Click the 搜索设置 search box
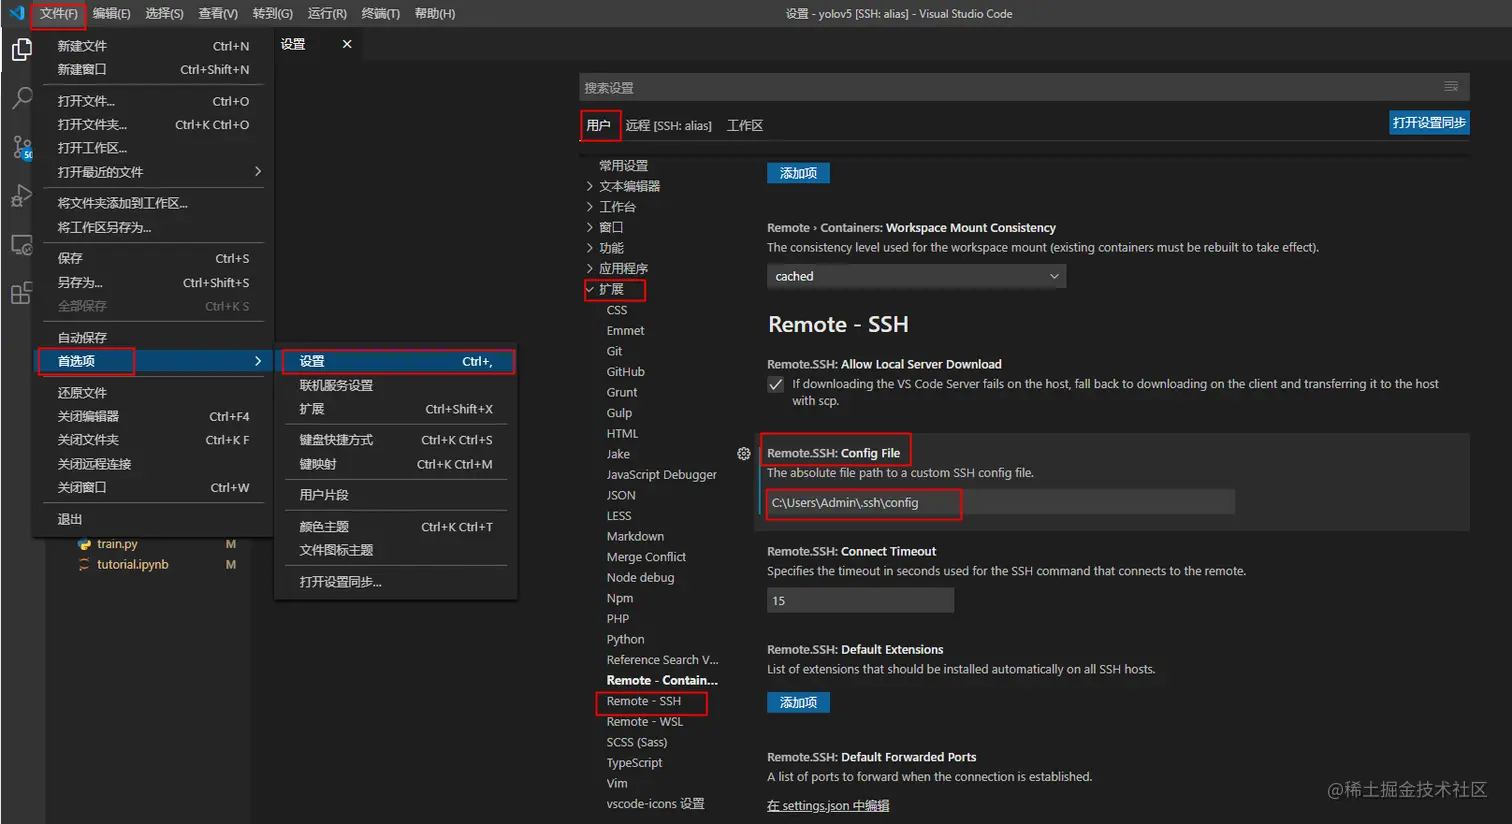The width and height of the screenshot is (1512, 824). tap(1024, 87)
